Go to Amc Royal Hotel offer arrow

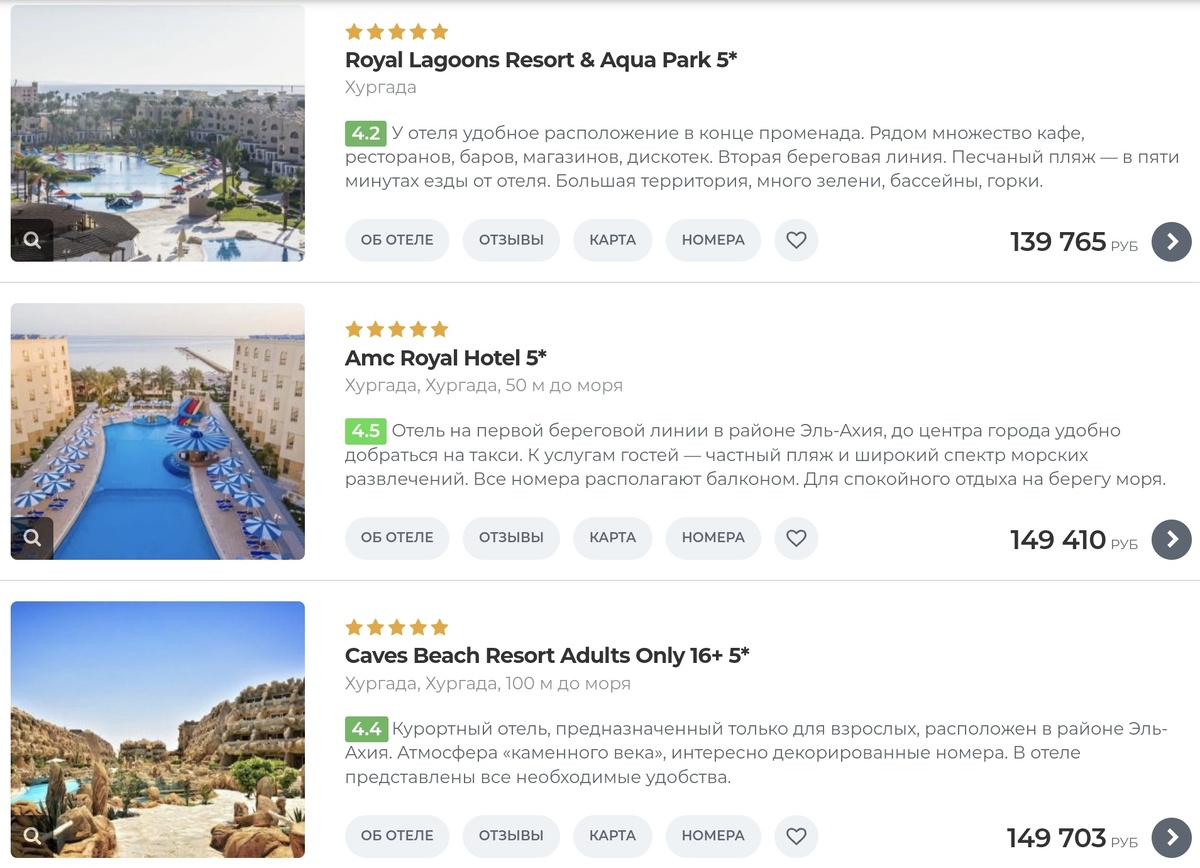coord(1171,539)
